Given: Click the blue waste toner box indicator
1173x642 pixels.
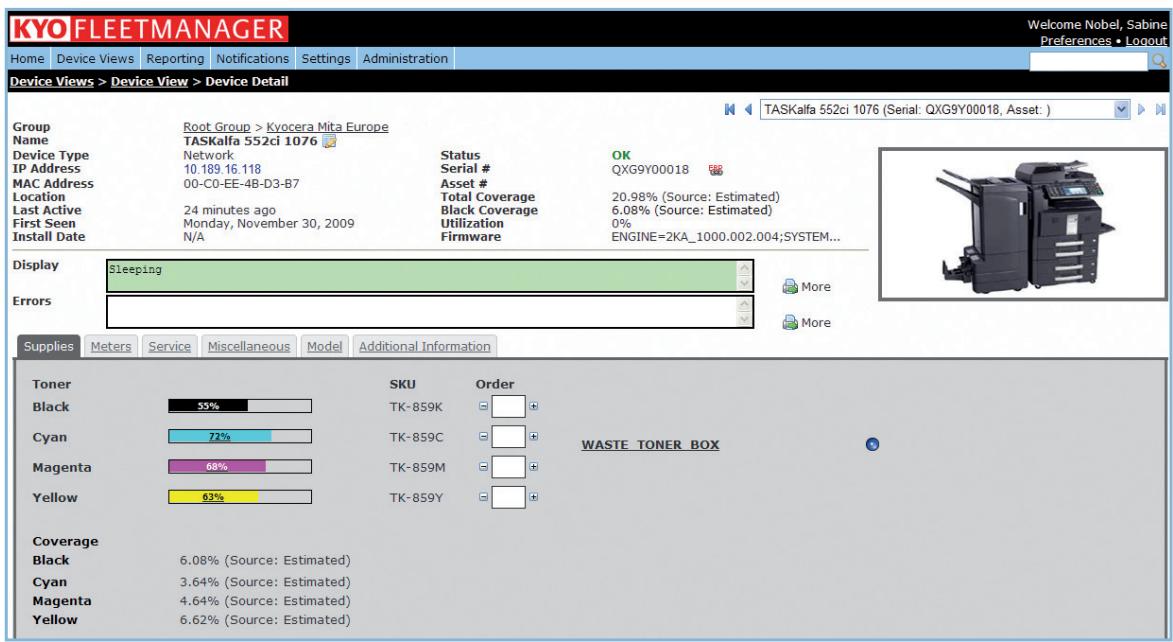Looking at the screenshot, I should tap(872, 444).
